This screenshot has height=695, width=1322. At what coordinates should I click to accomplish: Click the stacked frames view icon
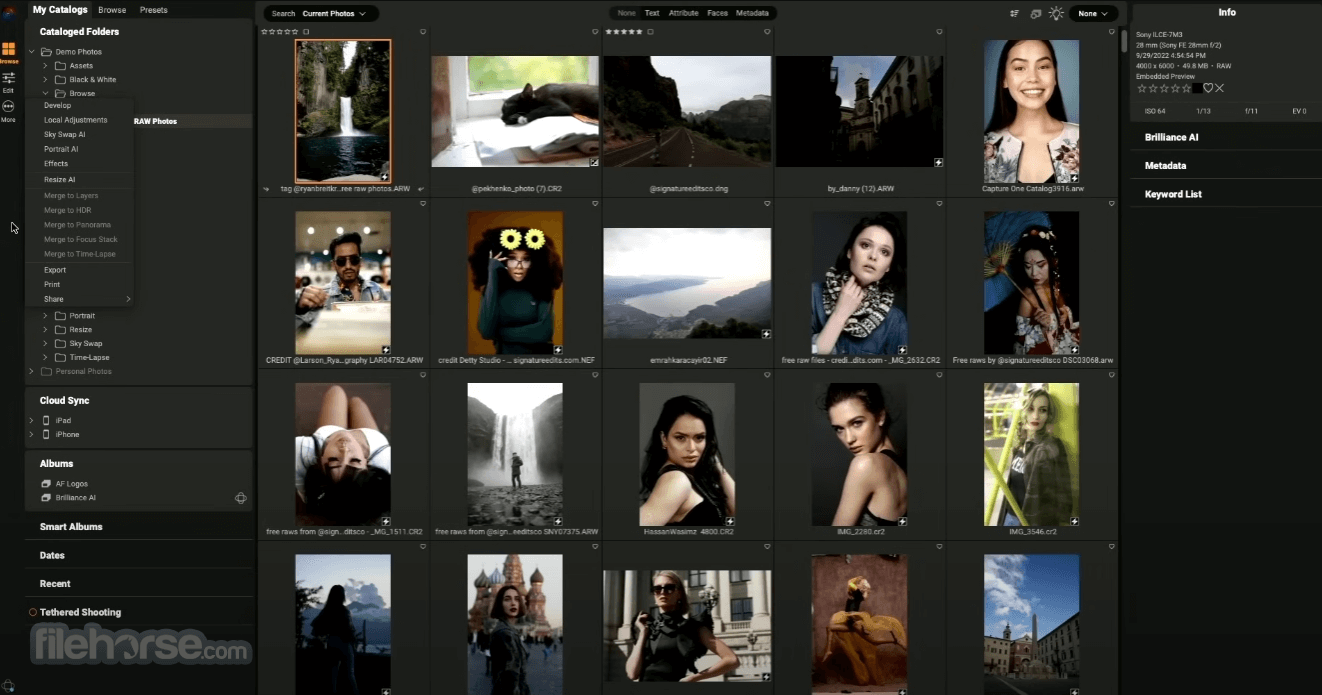coord(1036,13)
